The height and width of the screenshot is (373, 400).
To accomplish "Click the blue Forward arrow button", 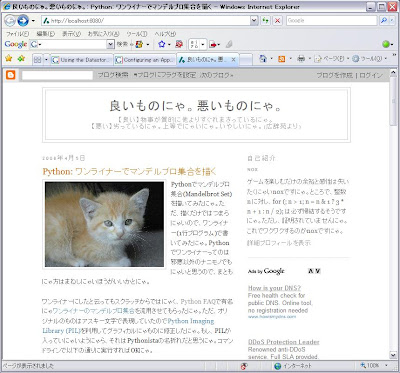I will pos(23,21).
